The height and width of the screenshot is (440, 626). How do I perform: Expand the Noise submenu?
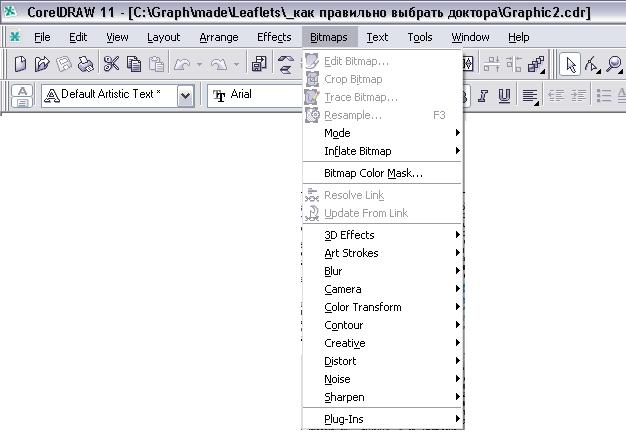(382, 379)
